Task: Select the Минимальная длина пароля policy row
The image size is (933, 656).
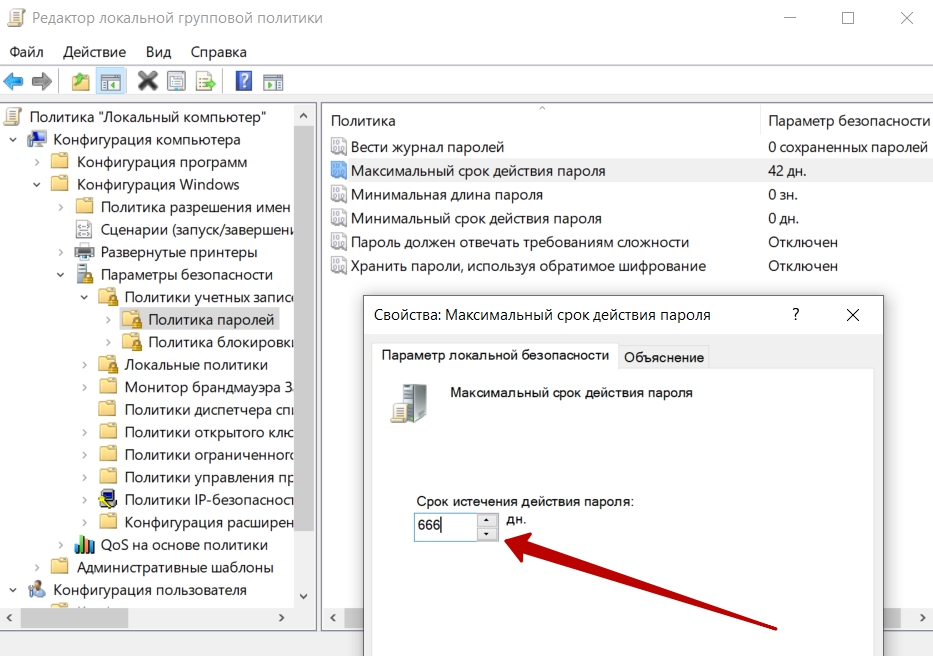Action: (x=446, y=194)
